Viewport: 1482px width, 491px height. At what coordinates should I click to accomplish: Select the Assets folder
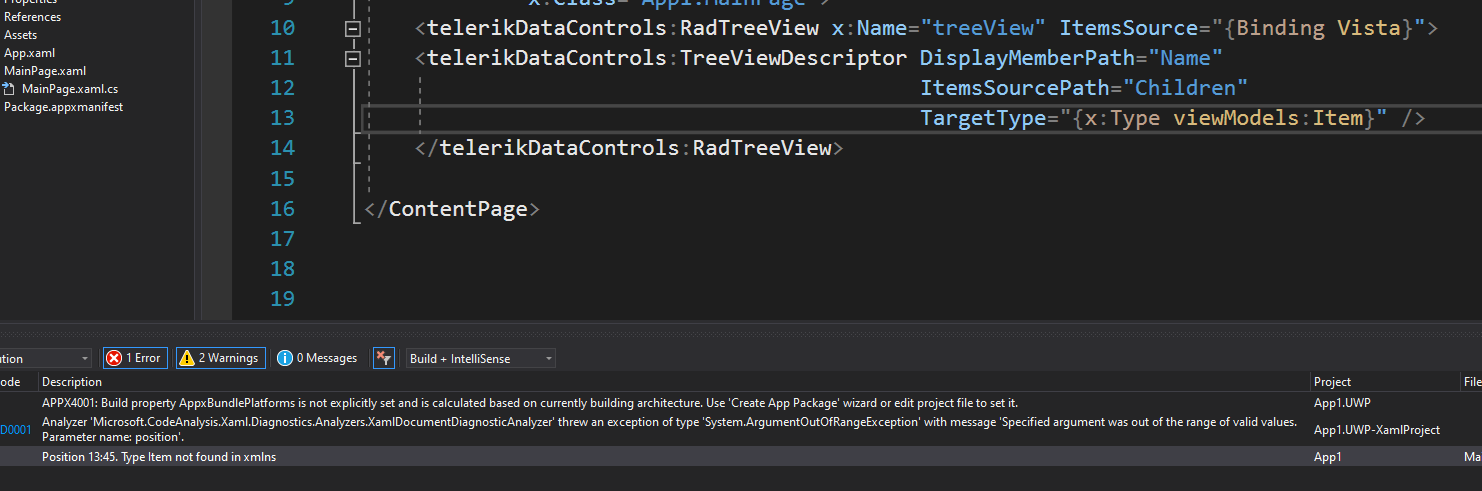[x=21, y=35]
